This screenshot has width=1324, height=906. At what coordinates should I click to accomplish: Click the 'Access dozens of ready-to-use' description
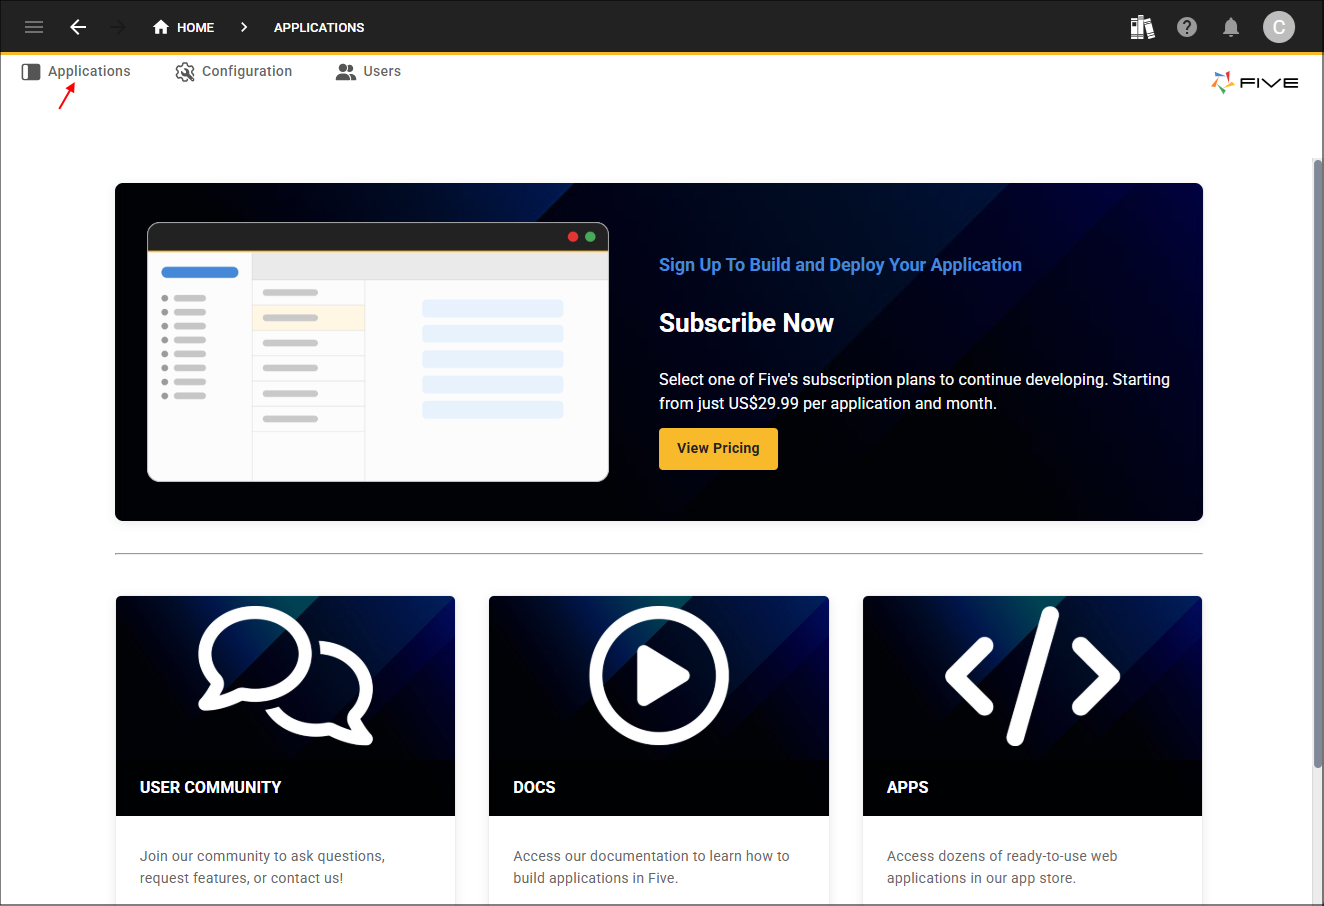1002,867
